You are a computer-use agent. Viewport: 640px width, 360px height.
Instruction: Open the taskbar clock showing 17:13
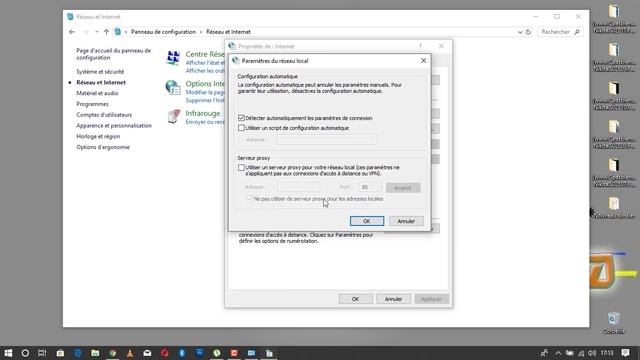click(x=607, y=353)
